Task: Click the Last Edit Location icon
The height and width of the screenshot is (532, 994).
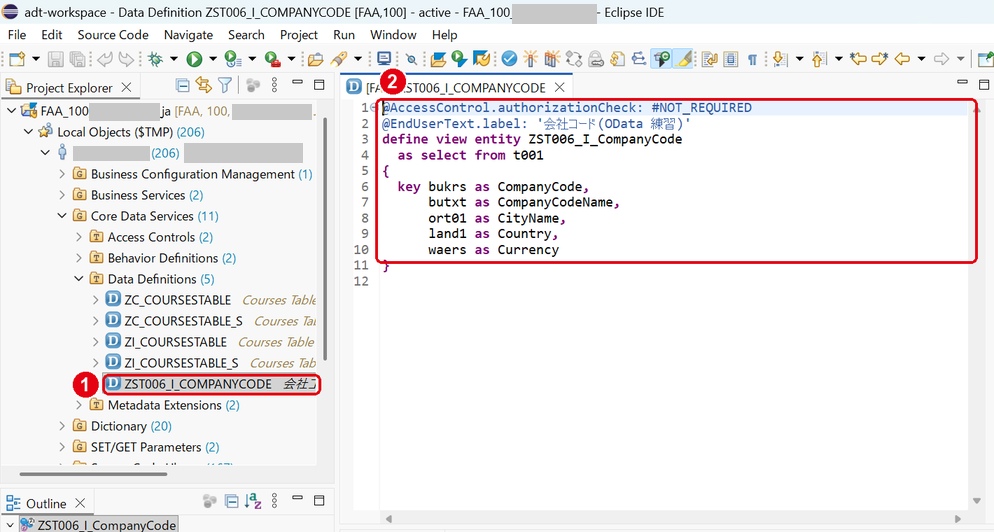Action: click(x=858, y=59)
